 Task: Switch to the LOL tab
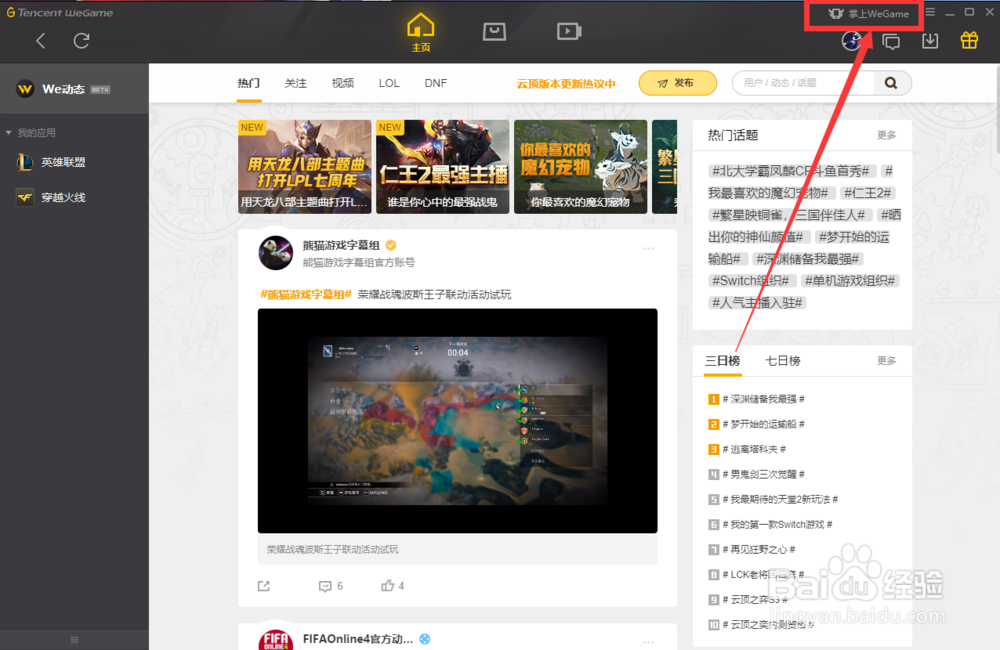coord(389,83)
